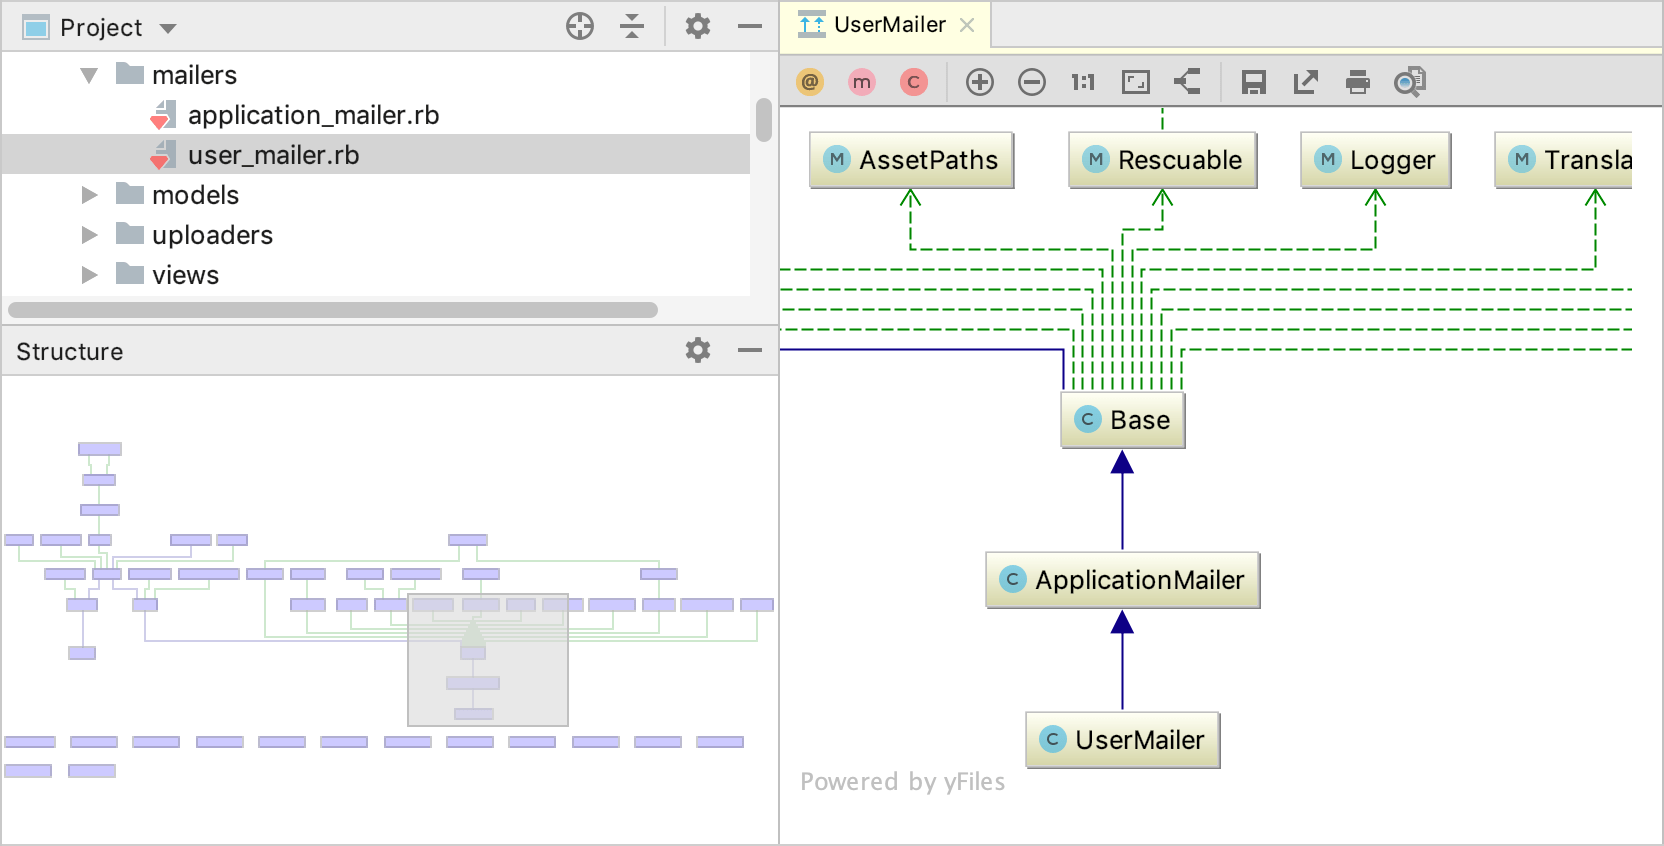Click the locate/scroll-from-source target icon

(x=580, y=27)
